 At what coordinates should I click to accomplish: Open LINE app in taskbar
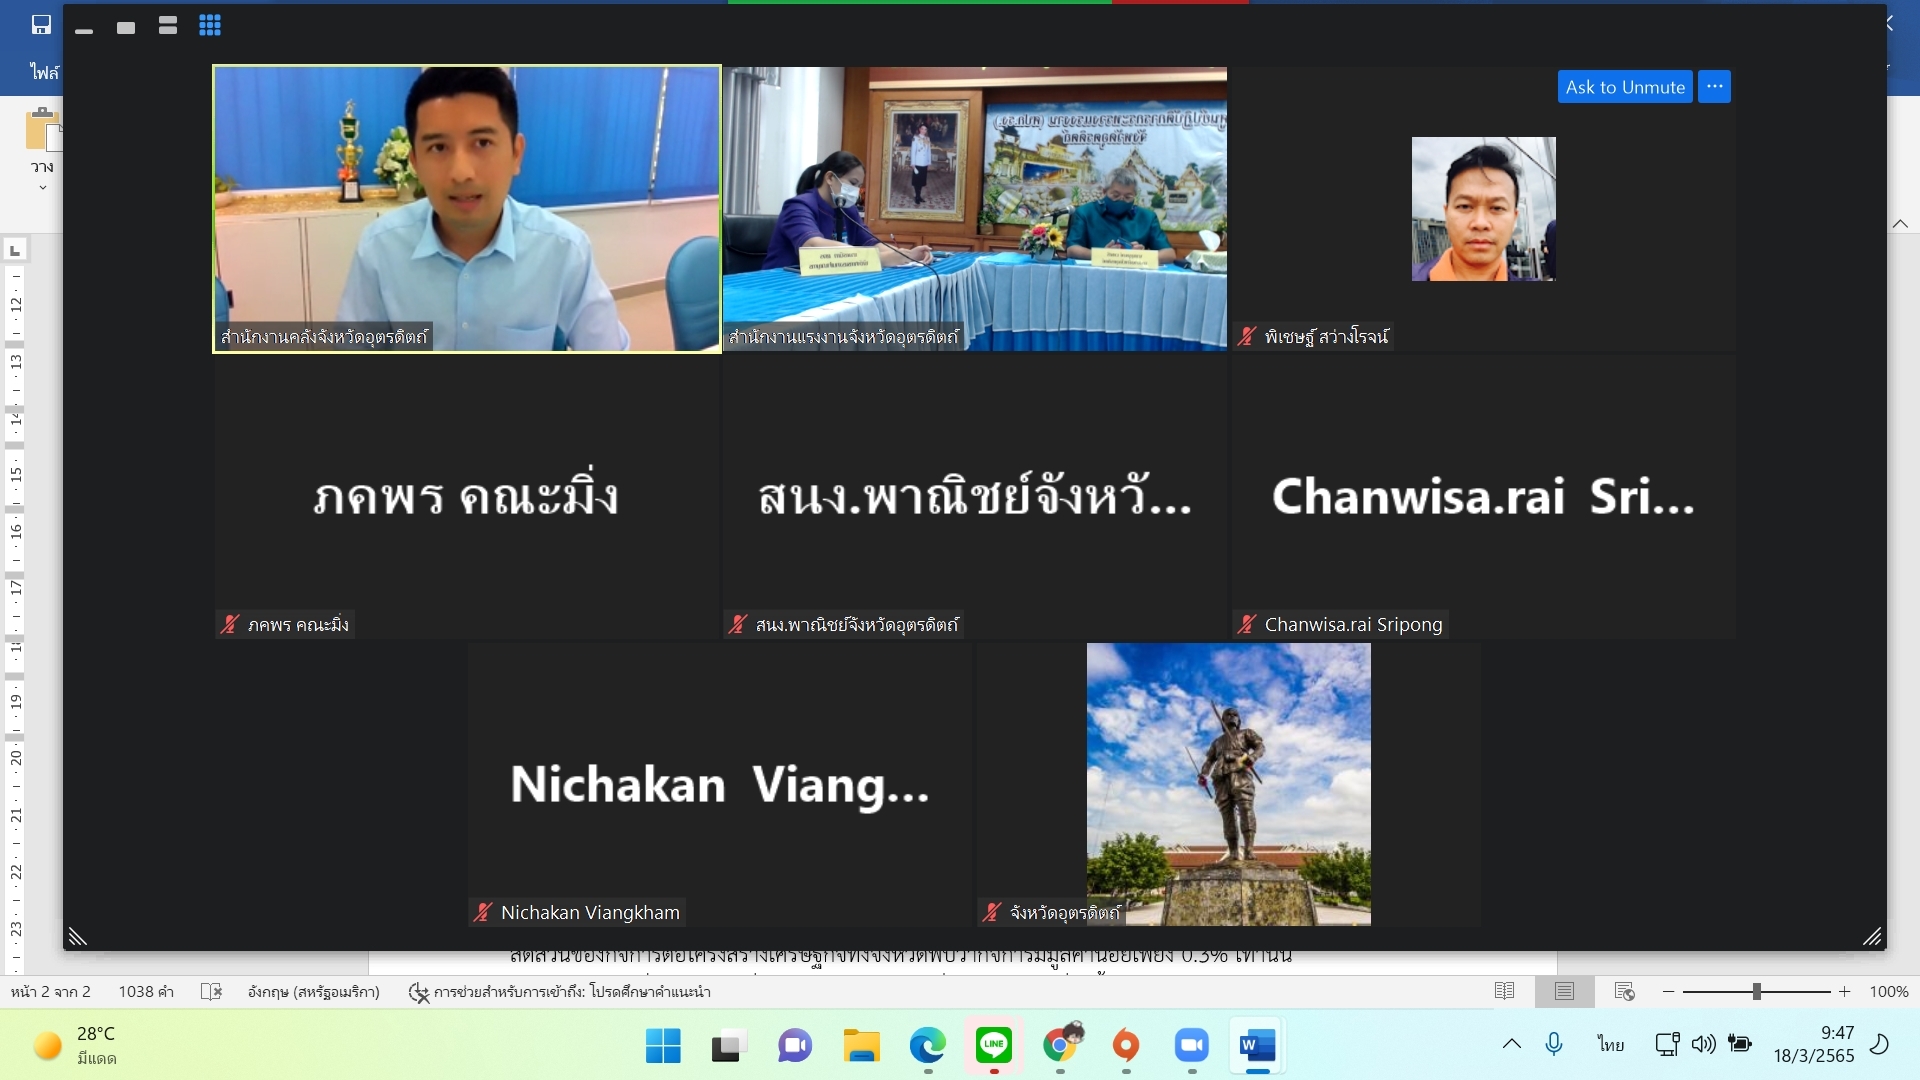click(x=994, y=1046)
